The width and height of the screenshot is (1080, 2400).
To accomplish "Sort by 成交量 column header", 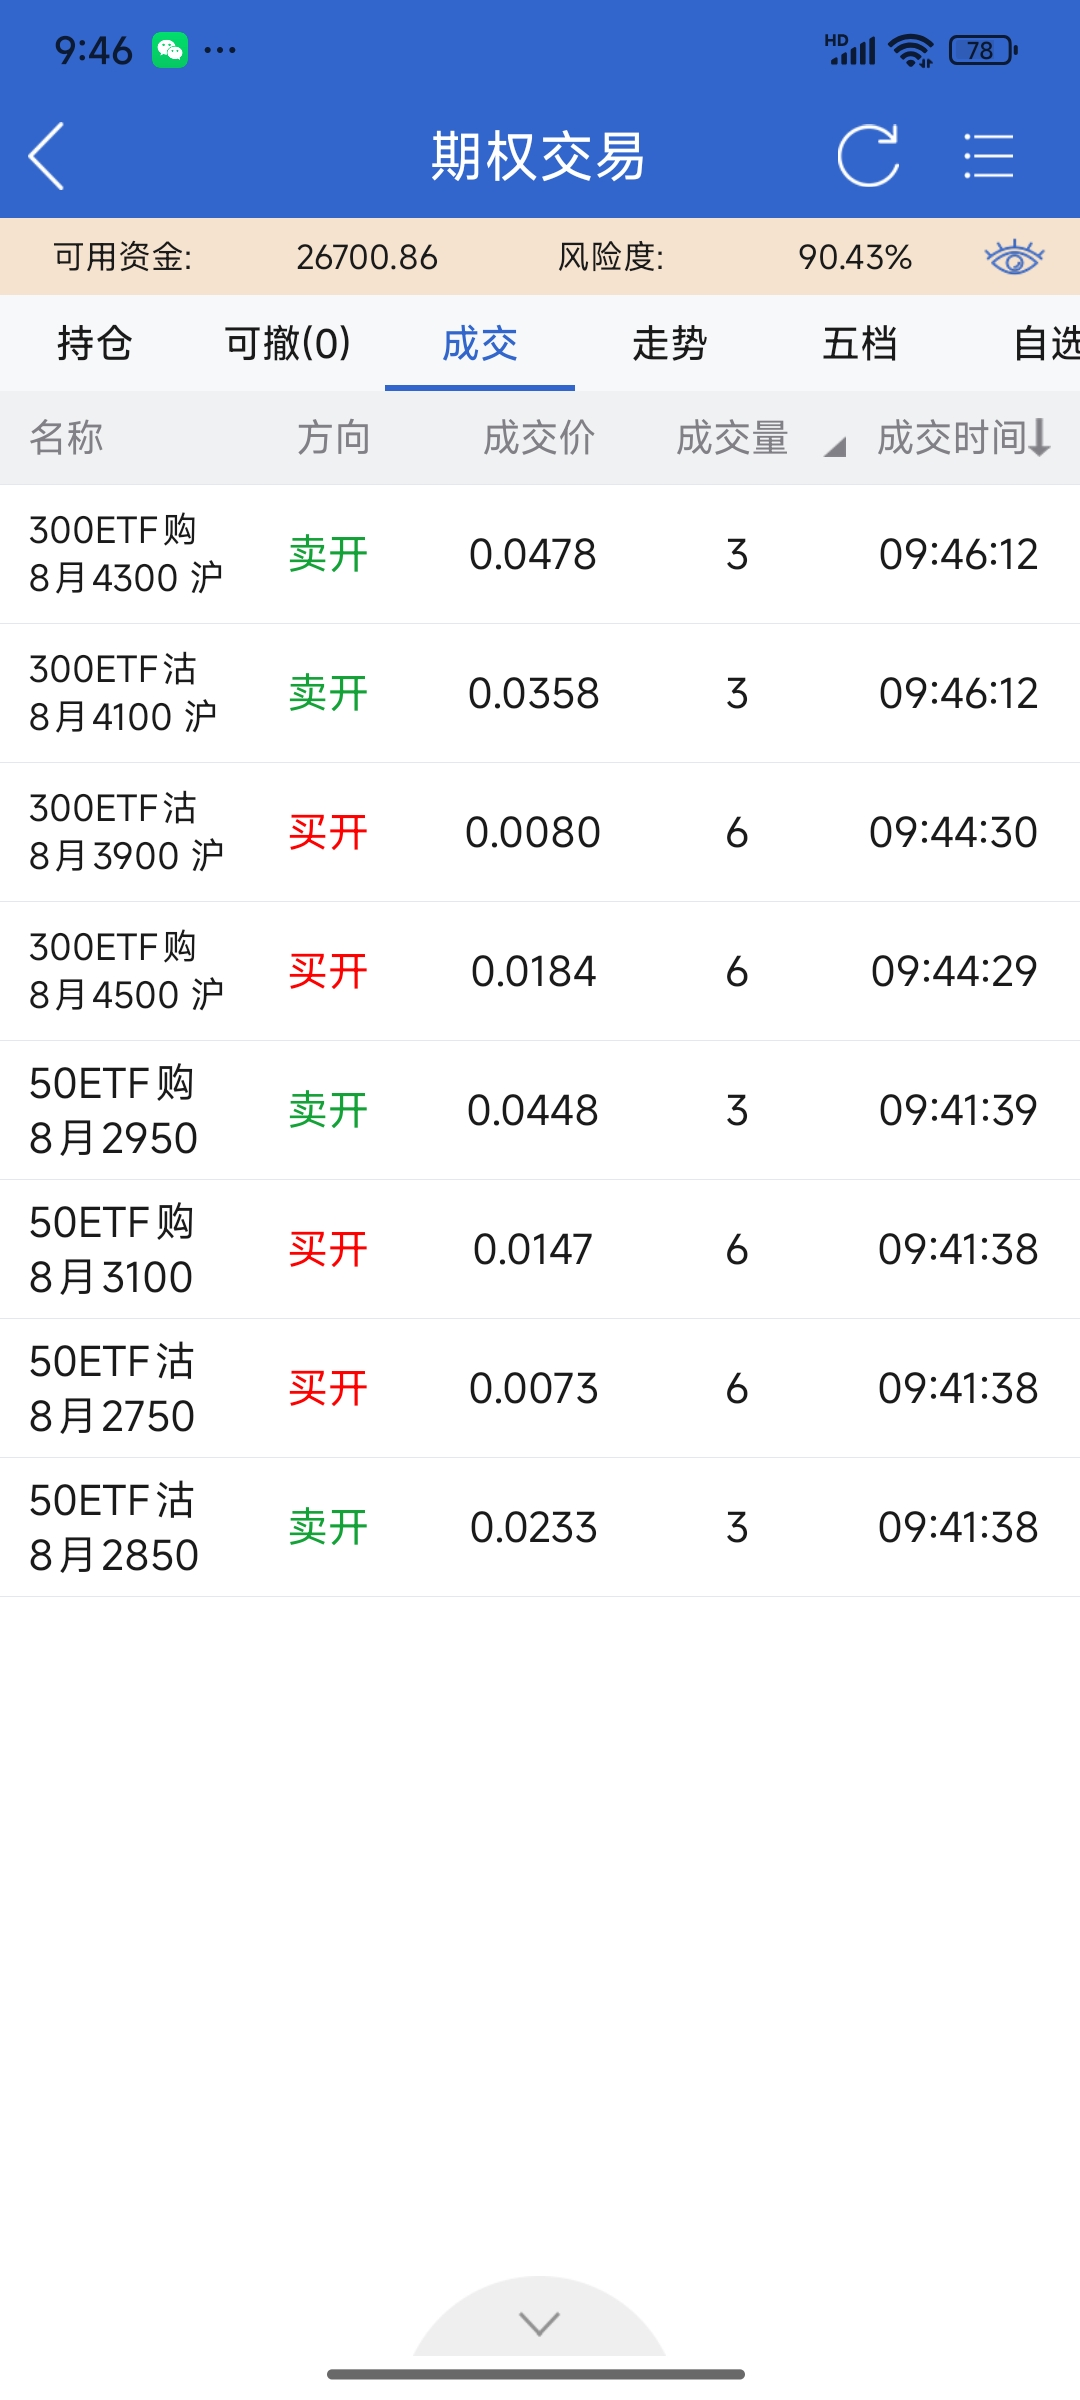I will click(x=733, y=438).
